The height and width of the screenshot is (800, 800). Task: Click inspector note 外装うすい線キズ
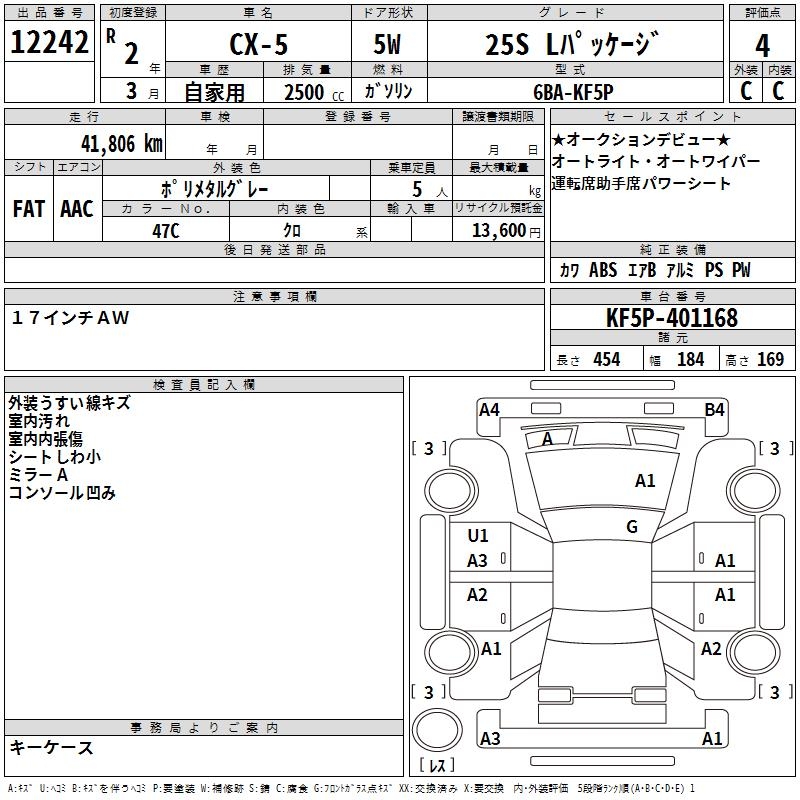pyautogui.click(x=69, y=403)
